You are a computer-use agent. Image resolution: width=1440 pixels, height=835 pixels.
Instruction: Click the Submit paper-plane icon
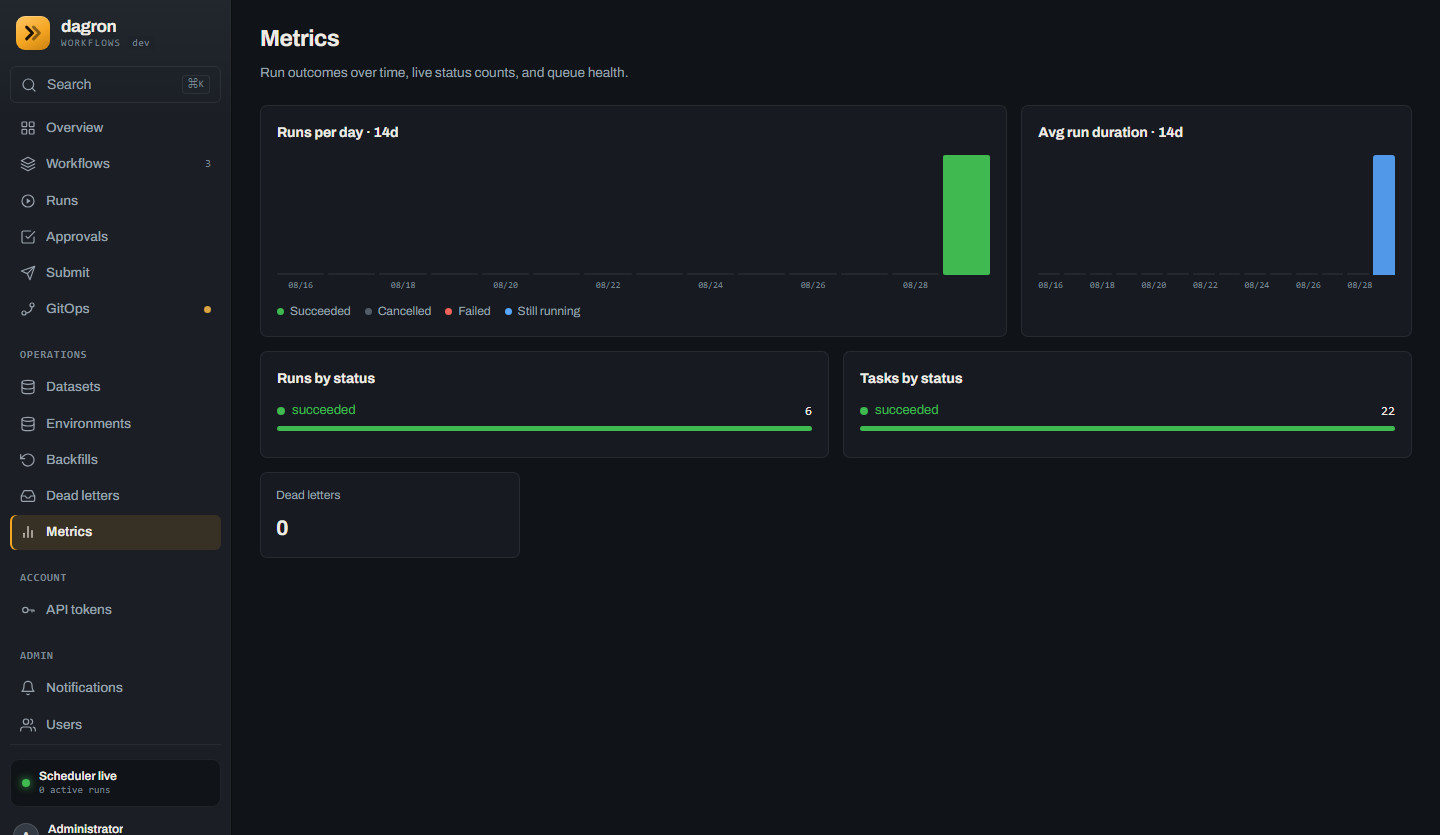click(x=28, y=273)
